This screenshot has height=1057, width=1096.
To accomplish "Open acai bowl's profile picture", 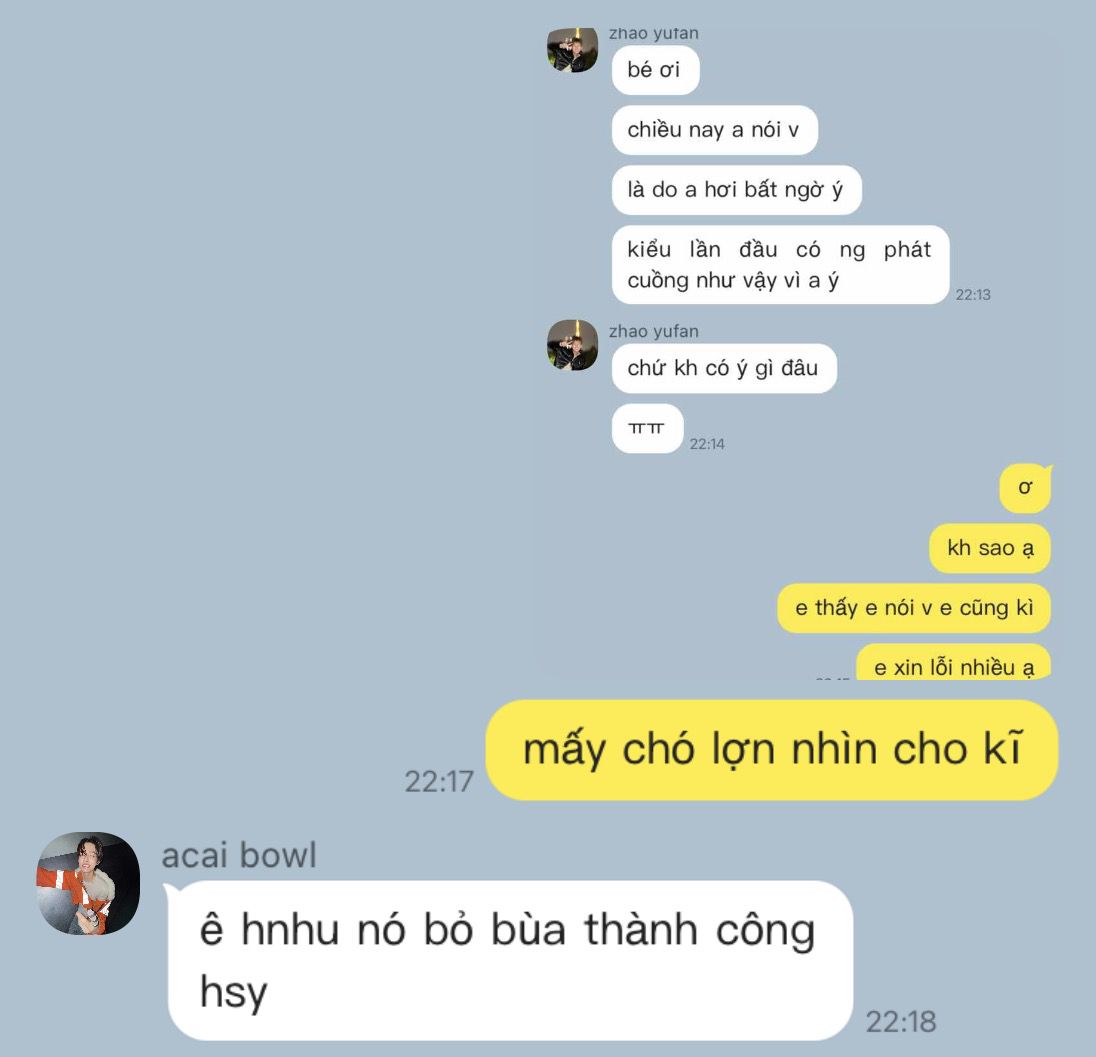I will (x=88, y=884).
